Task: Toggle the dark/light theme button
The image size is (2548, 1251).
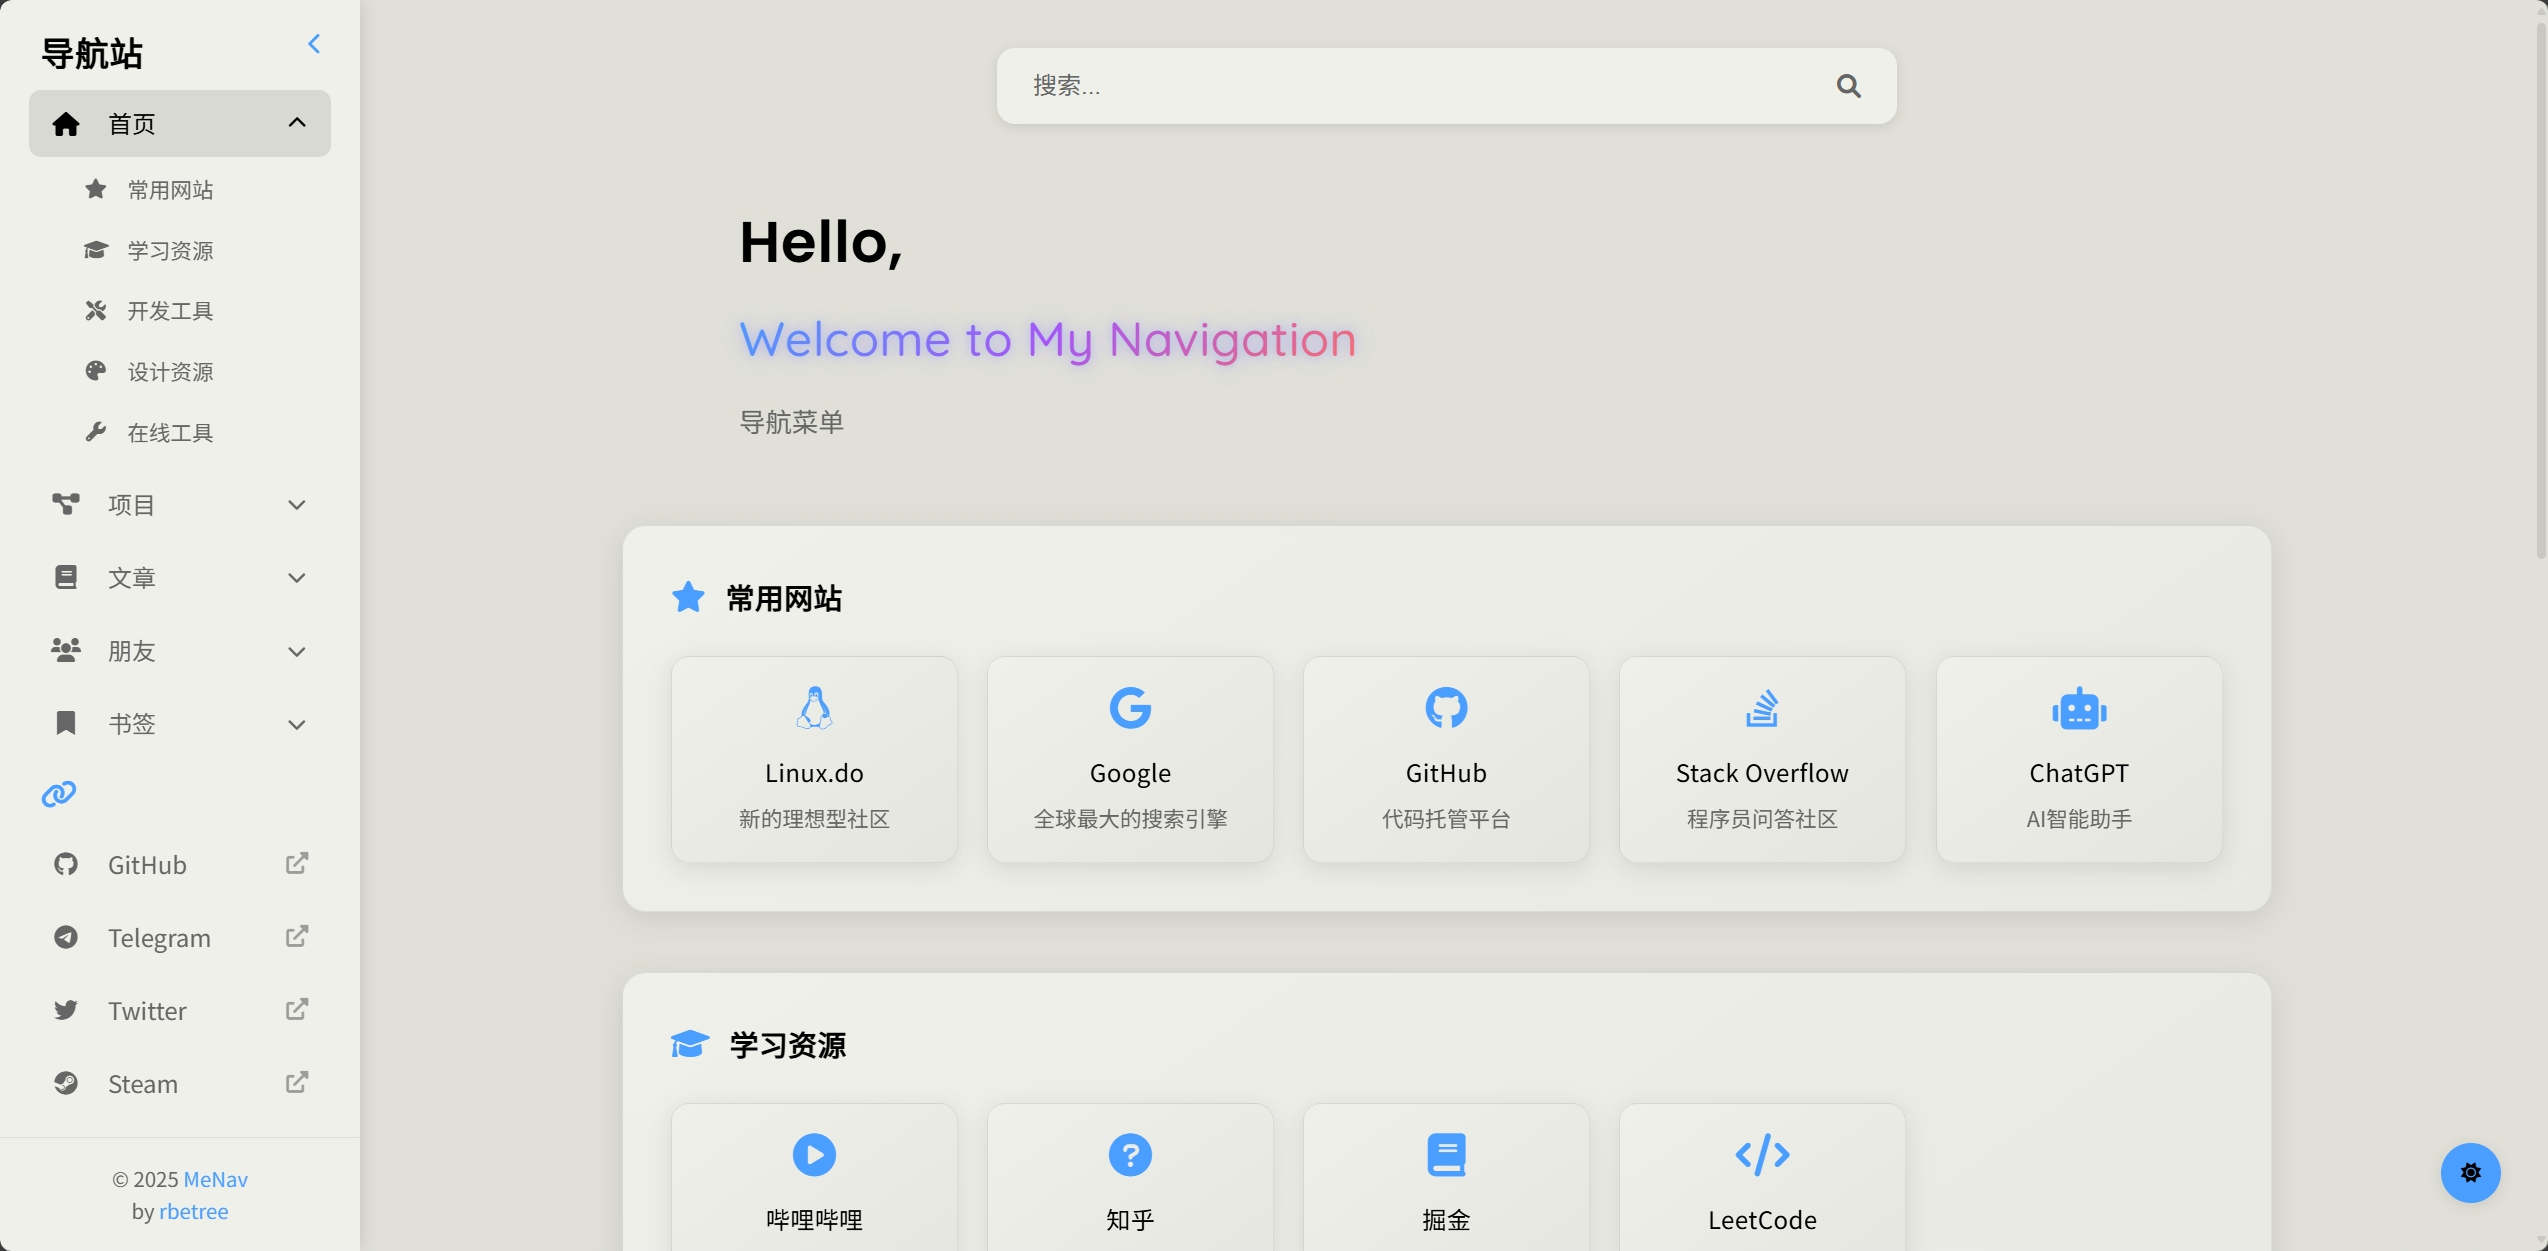Action: (x=2470, y=1172)
